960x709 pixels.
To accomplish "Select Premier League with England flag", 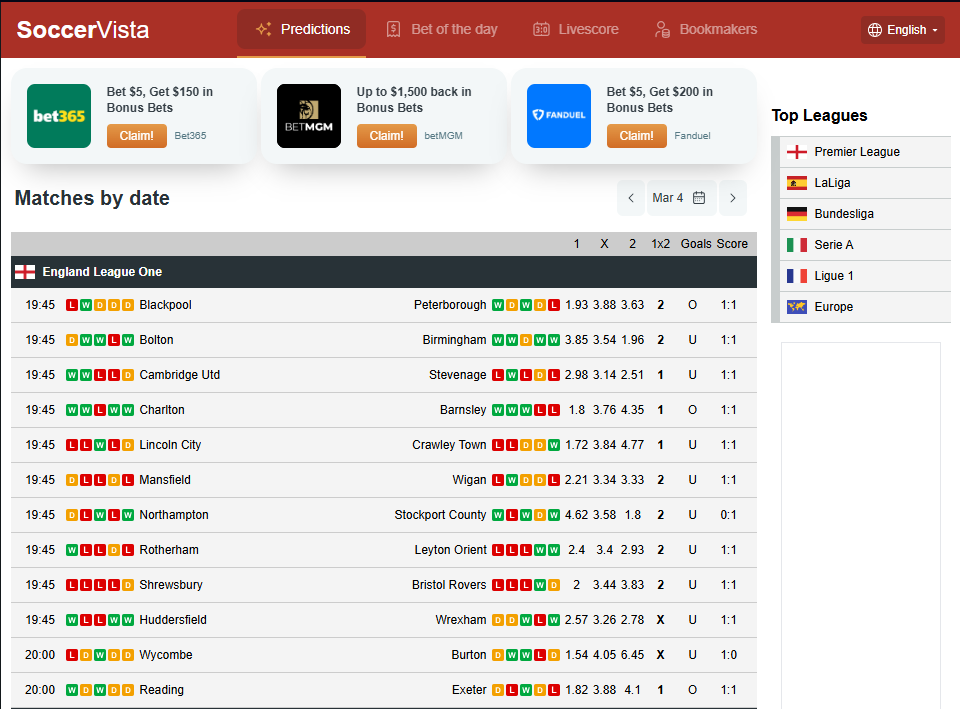I will coord(857,152).
